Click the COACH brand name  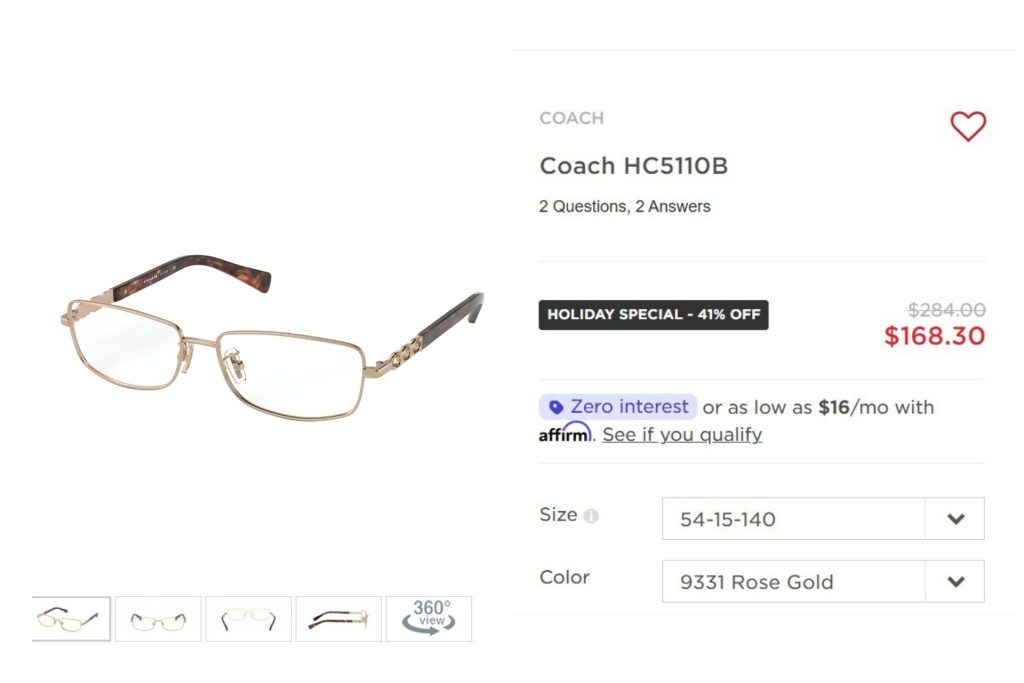(x=571, y=118)
